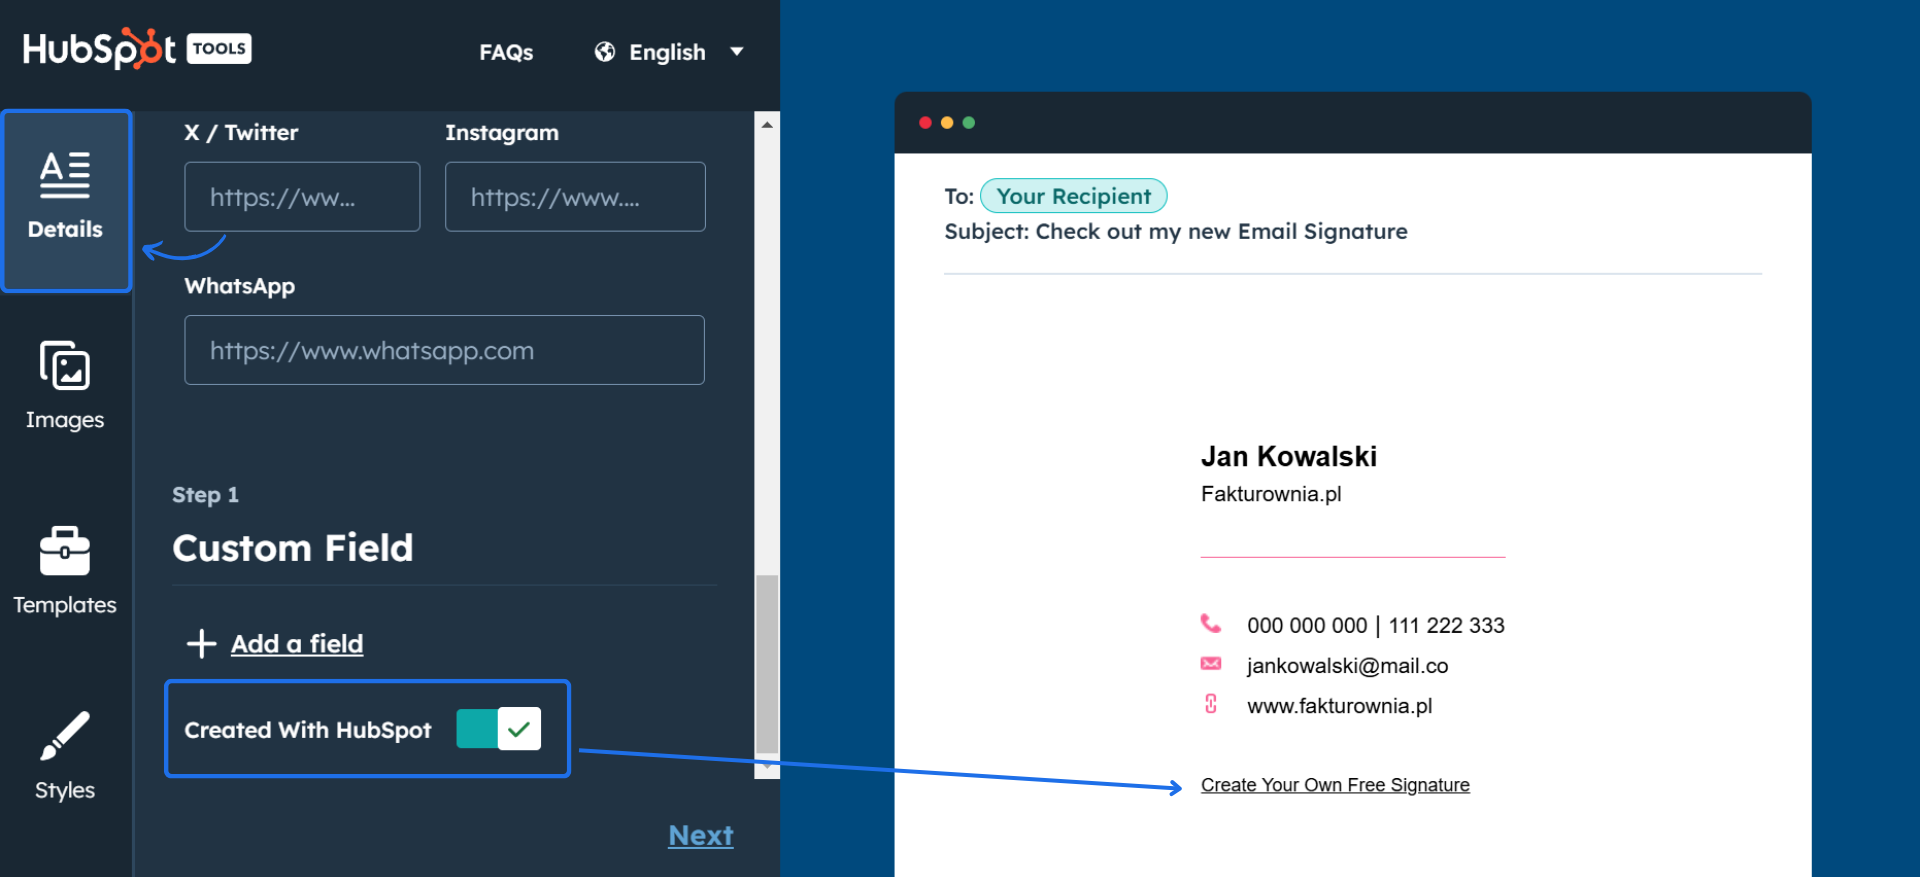Viewport: 1920px width, 877px height.
Task: Click the phone icon in signature preview
Action: (x=1211, y=624)
